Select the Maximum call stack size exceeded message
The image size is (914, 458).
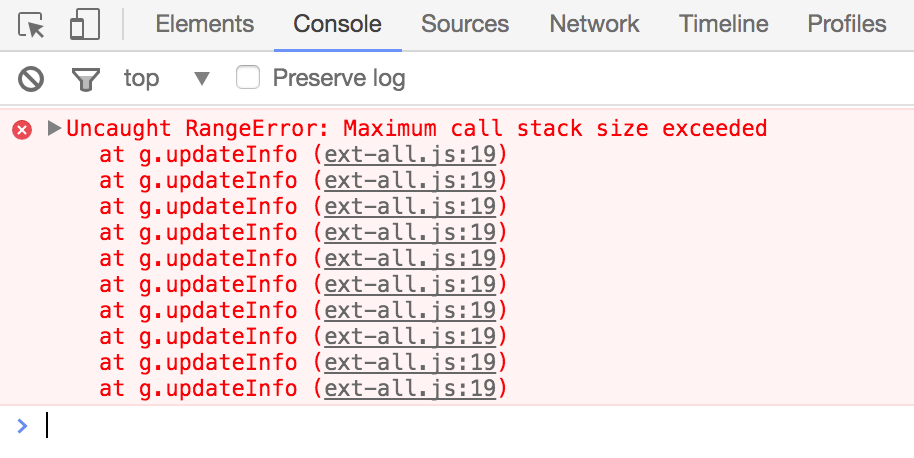[555, 128]
